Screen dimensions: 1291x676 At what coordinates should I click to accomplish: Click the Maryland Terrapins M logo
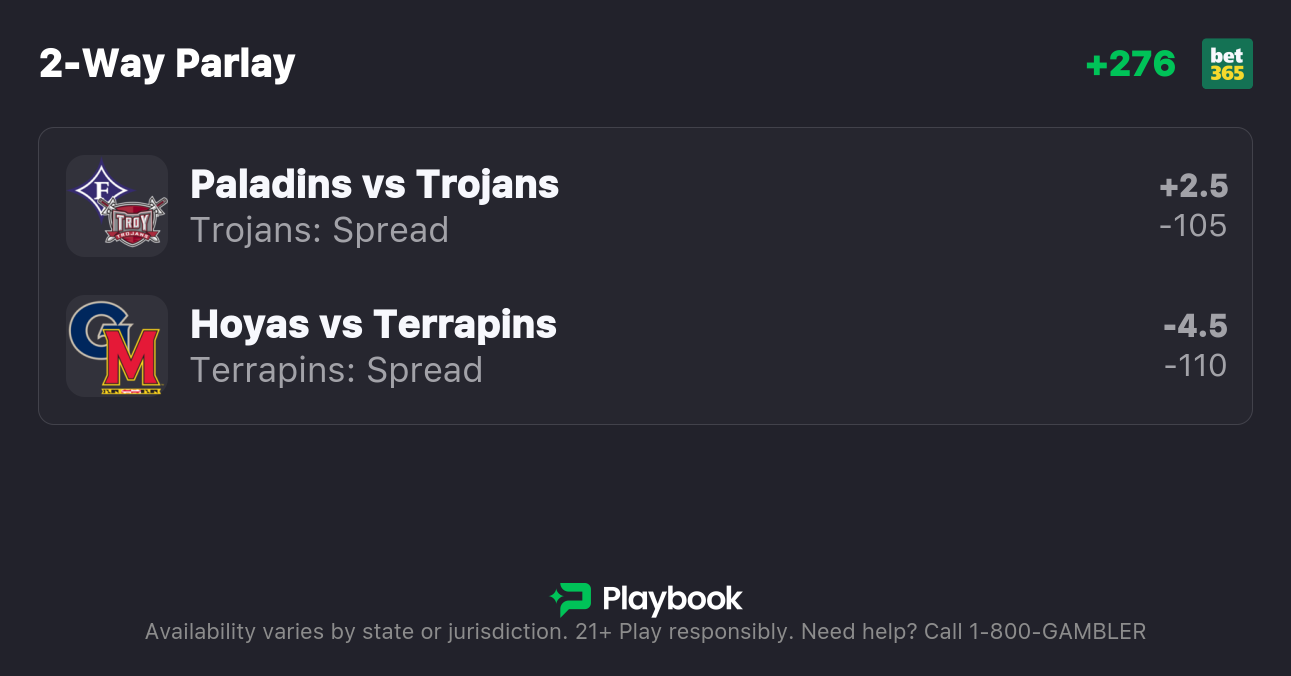[131, 362]
